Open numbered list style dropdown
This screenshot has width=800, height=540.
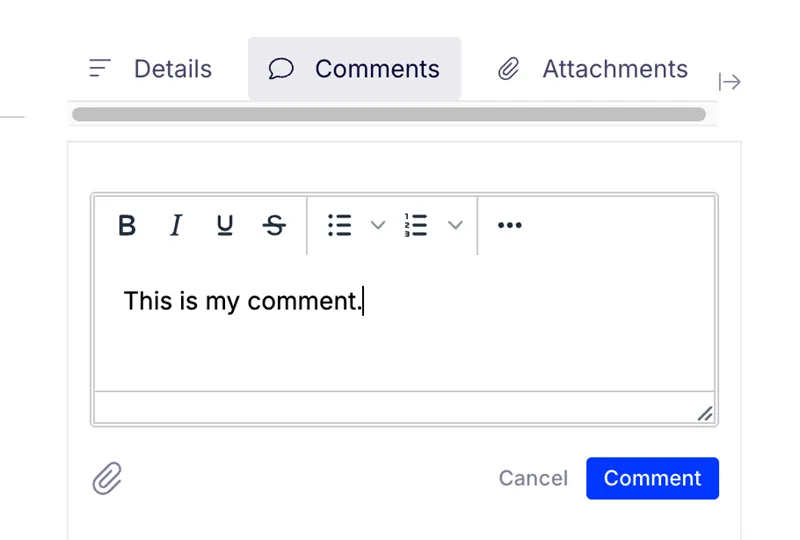[x=455, y=225]
